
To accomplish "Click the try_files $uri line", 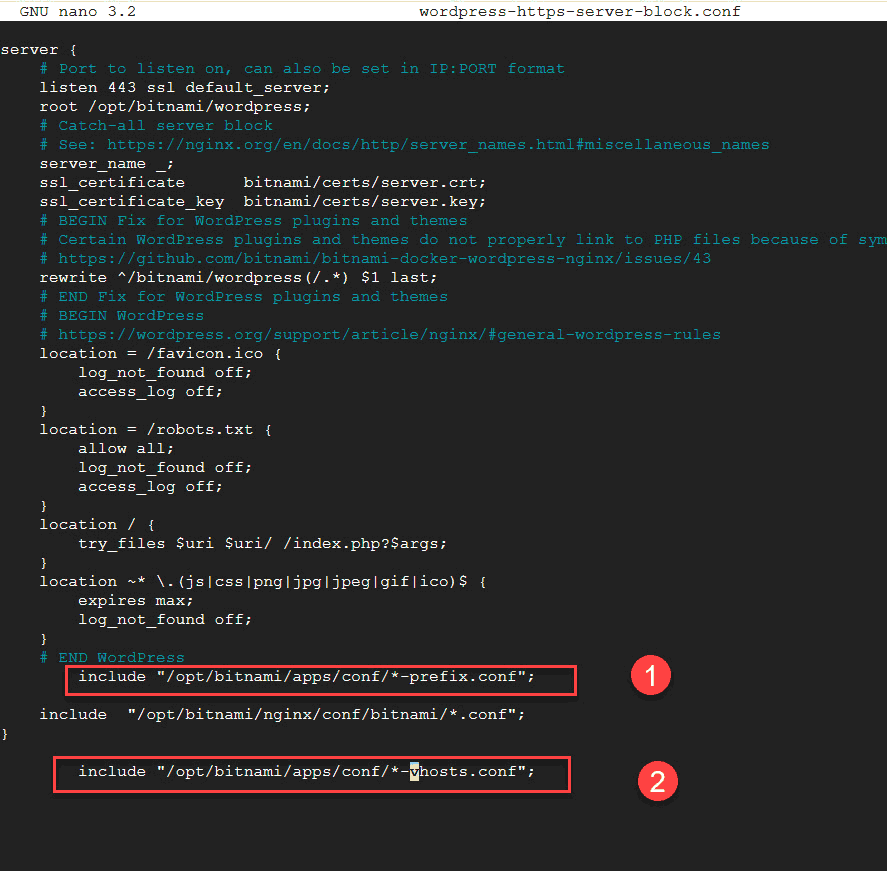I will (262, 544).
